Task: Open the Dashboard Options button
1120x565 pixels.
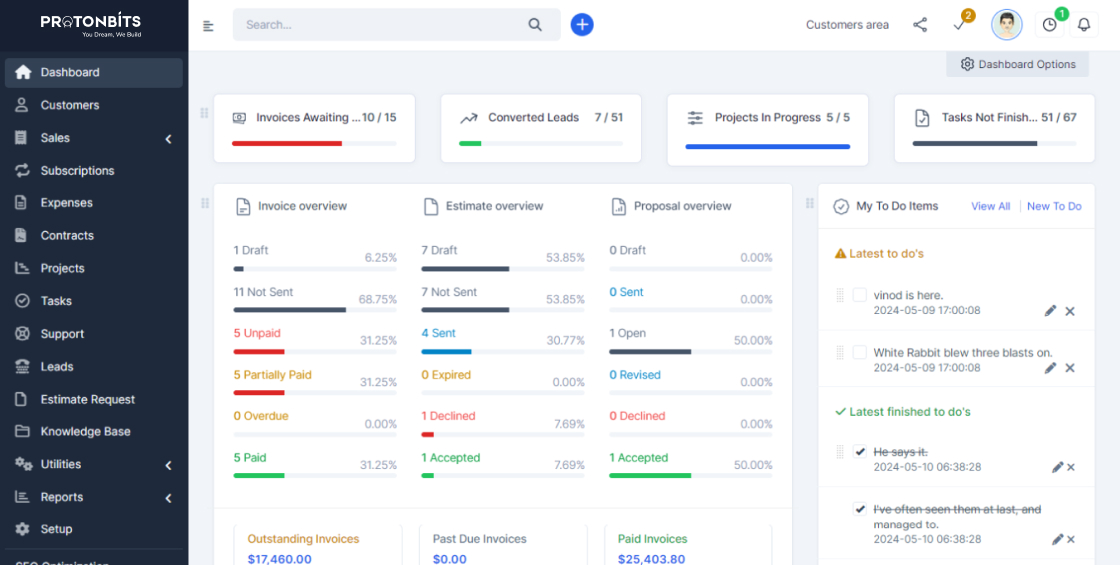Action: pyautogui.click(x=1017, y=64)
